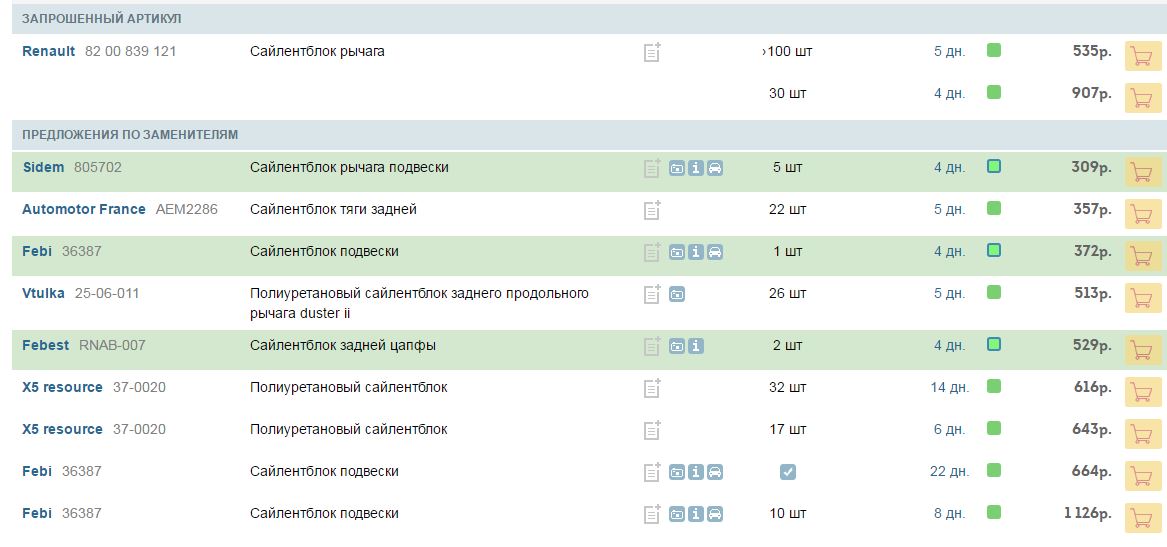The height and width of the screenshot is (547, 1167).
Task: Click outlined green status square for Sidem 309р
Action: coord(994,167)
